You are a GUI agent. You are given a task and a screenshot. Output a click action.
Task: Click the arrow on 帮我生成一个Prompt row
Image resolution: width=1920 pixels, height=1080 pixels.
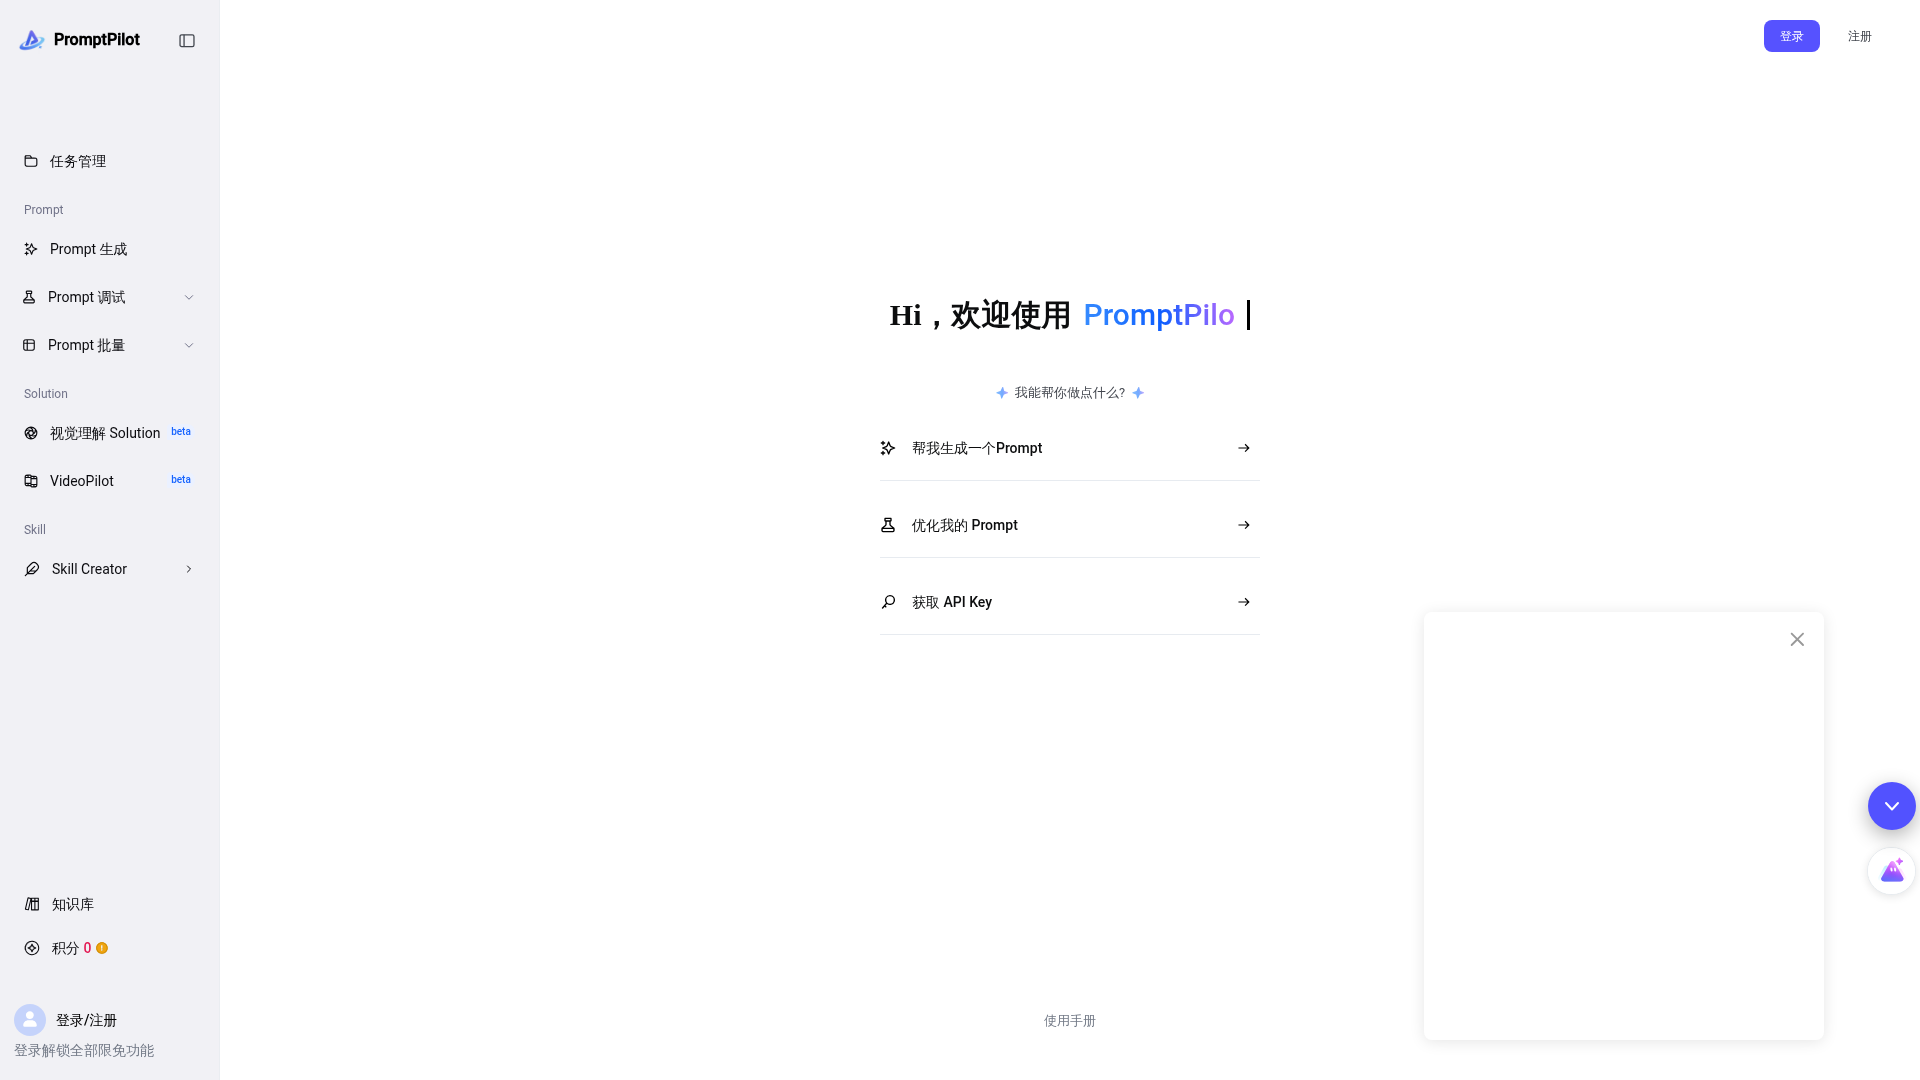click(x=1244, y=448)
